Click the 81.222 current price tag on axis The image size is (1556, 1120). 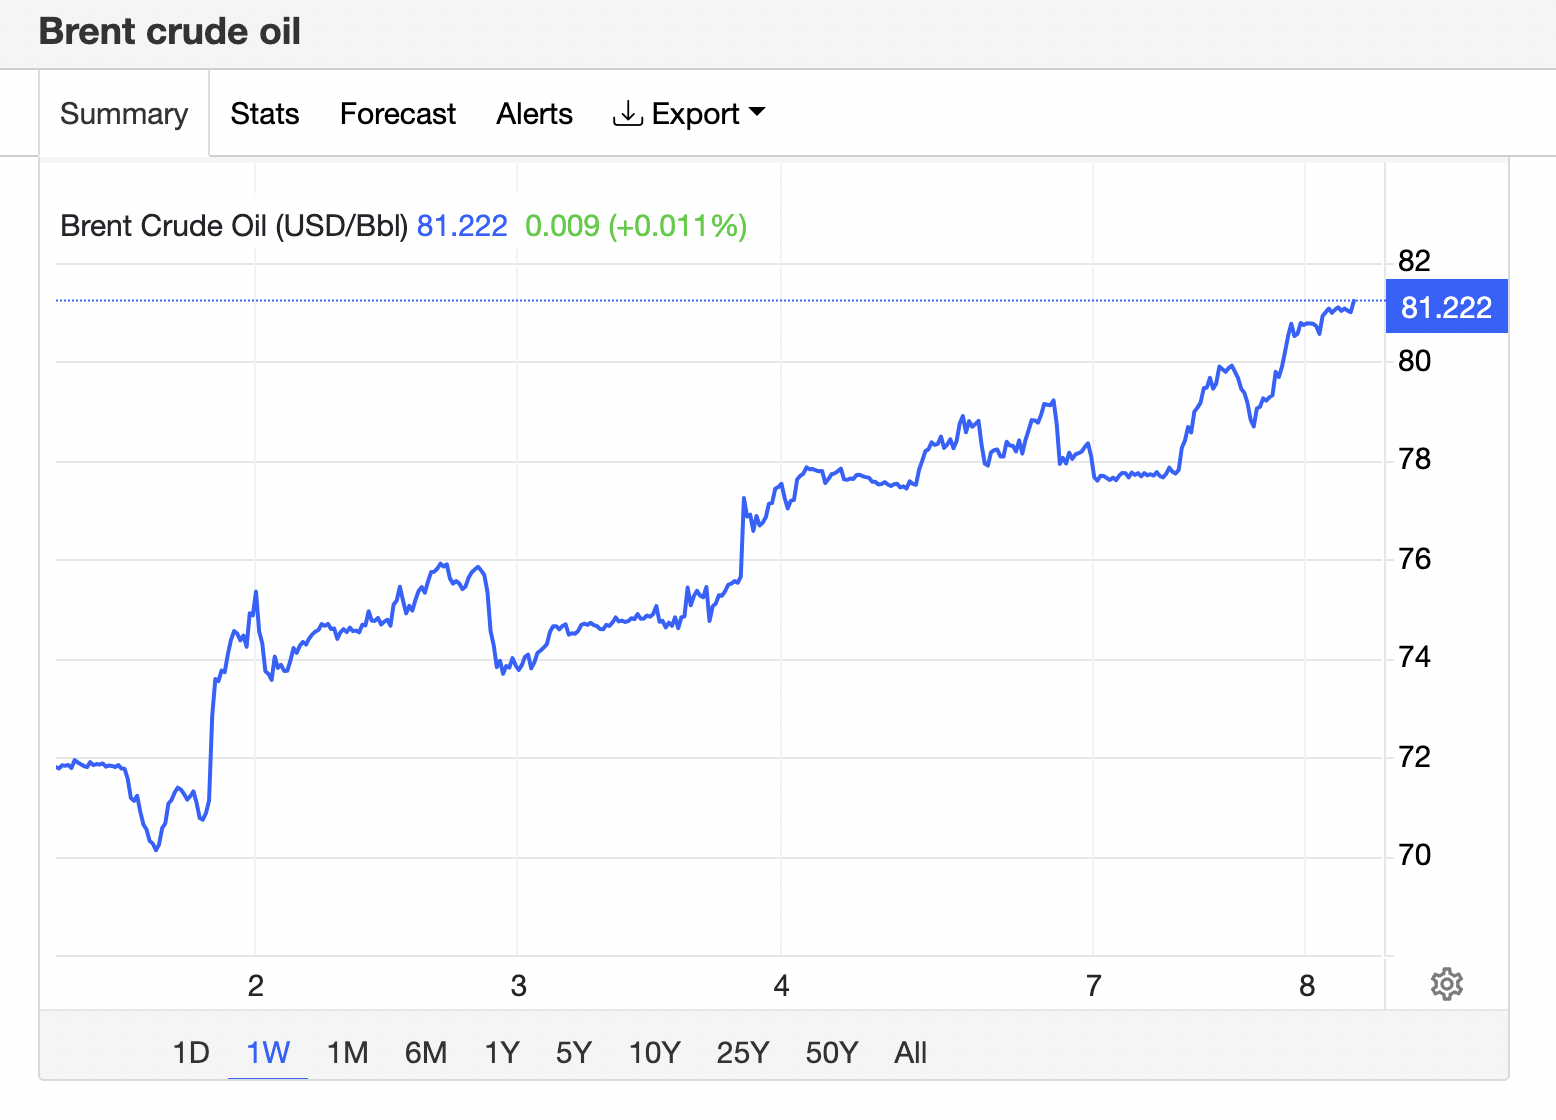pyautogui.click(x=1446, y=307)
